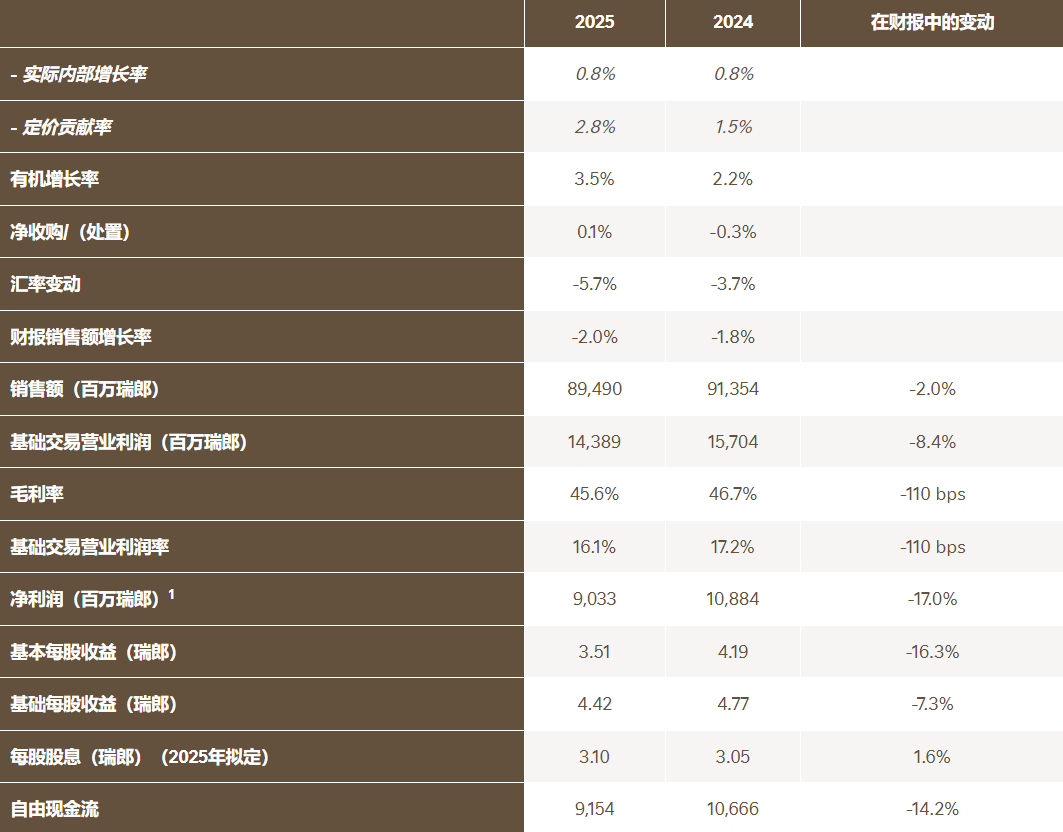Select the 基础交易营业利润率 2025 value 16.1%
Image resolution: width=1063 pixels, height=832 pixels.
click(x=594, y=547)
